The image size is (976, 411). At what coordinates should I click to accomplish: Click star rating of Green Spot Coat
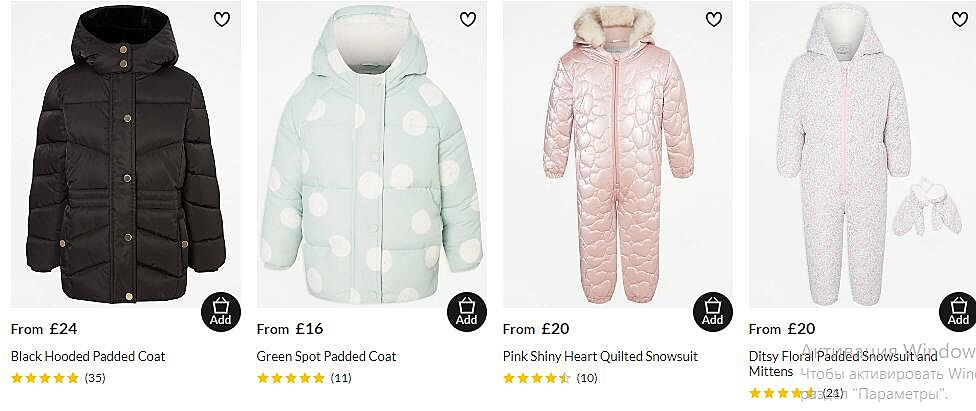(291, 378)
